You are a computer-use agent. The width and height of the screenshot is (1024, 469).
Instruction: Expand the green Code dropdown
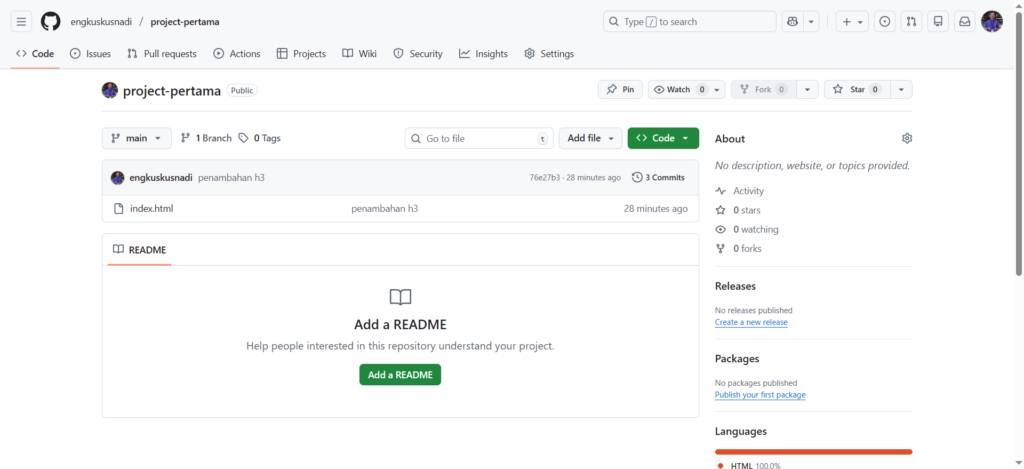(662, 138)
